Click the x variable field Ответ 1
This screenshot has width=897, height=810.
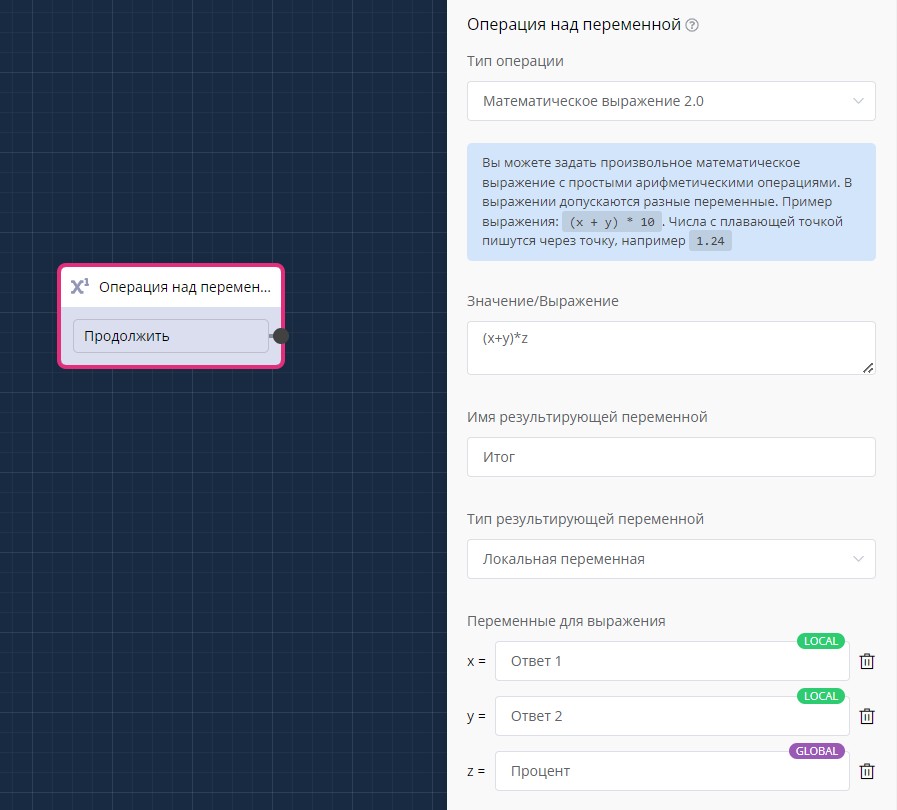[671, 662]
